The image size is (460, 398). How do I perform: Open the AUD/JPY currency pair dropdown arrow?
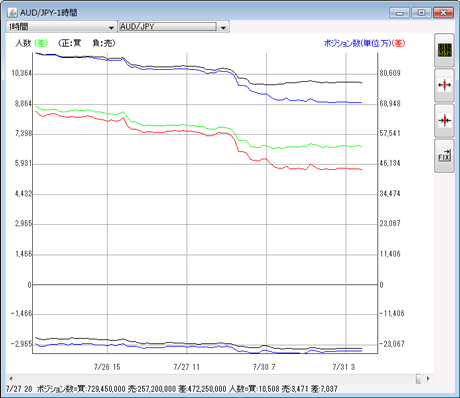pyautogui.click(x=223, y=27)
